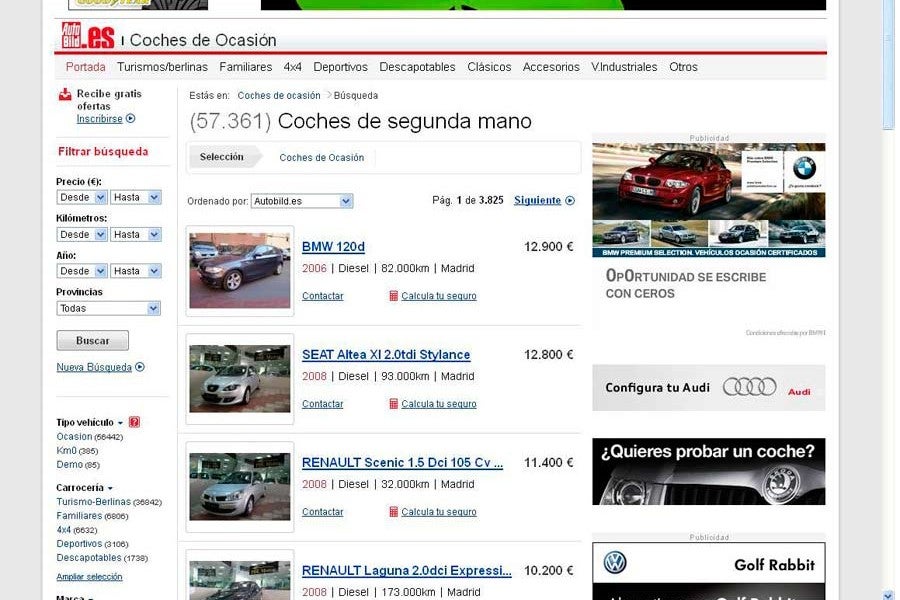900x600 pixels.
Task: Open the Kilómetros Hasta dropdown
Action: [135, 234]
